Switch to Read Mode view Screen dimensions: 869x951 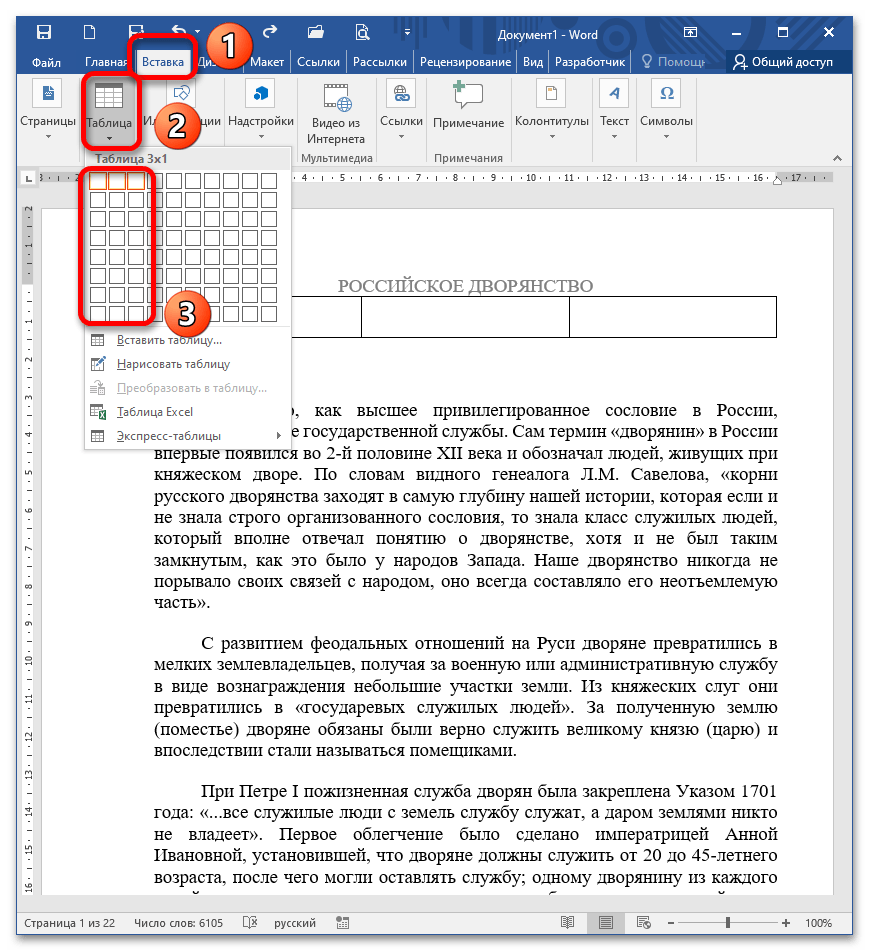567,923
